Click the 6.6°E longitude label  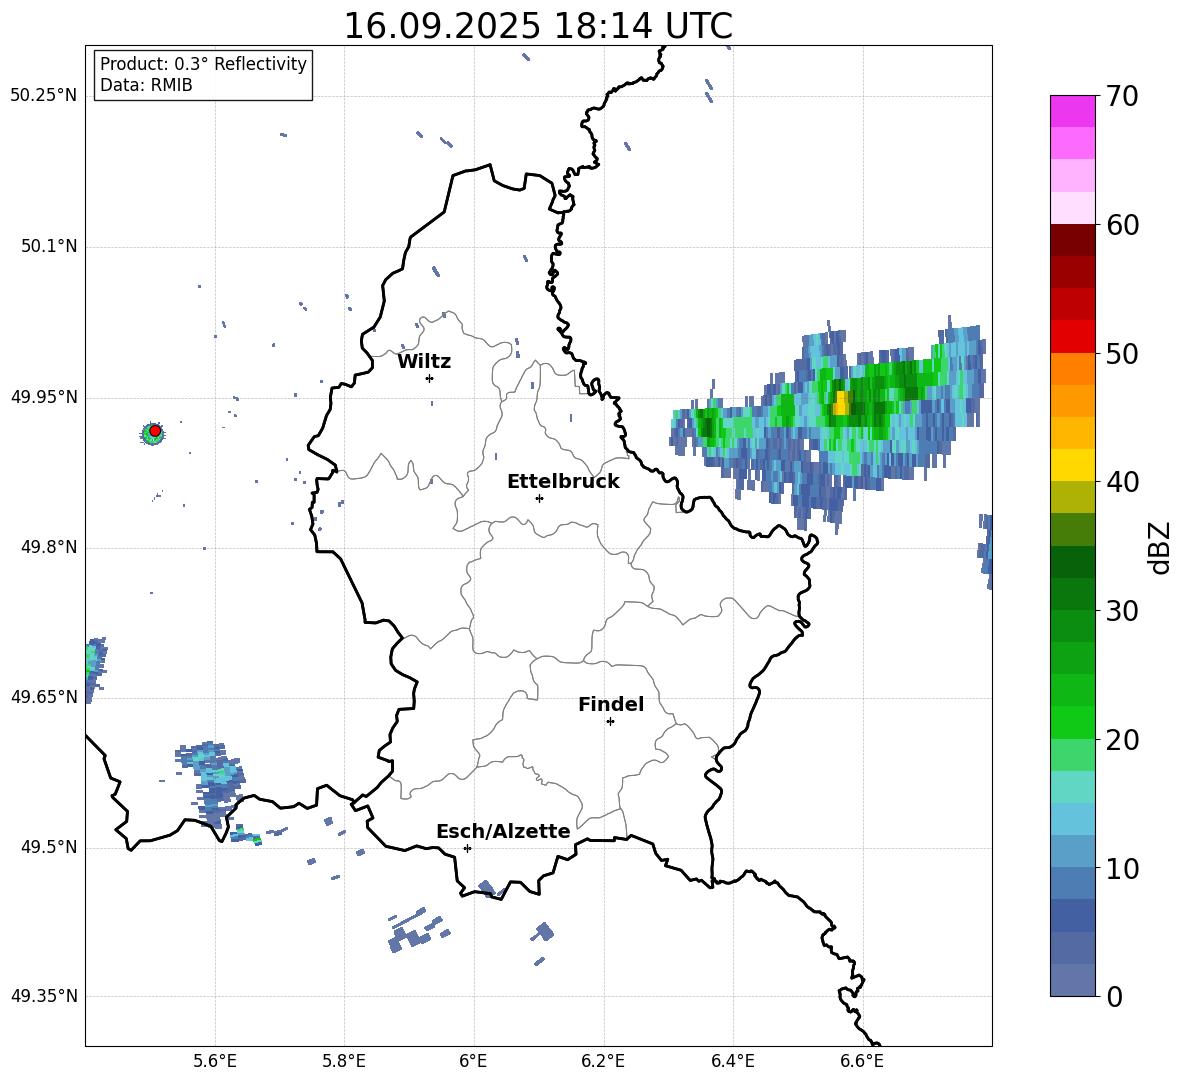[x=862, y=1061]
